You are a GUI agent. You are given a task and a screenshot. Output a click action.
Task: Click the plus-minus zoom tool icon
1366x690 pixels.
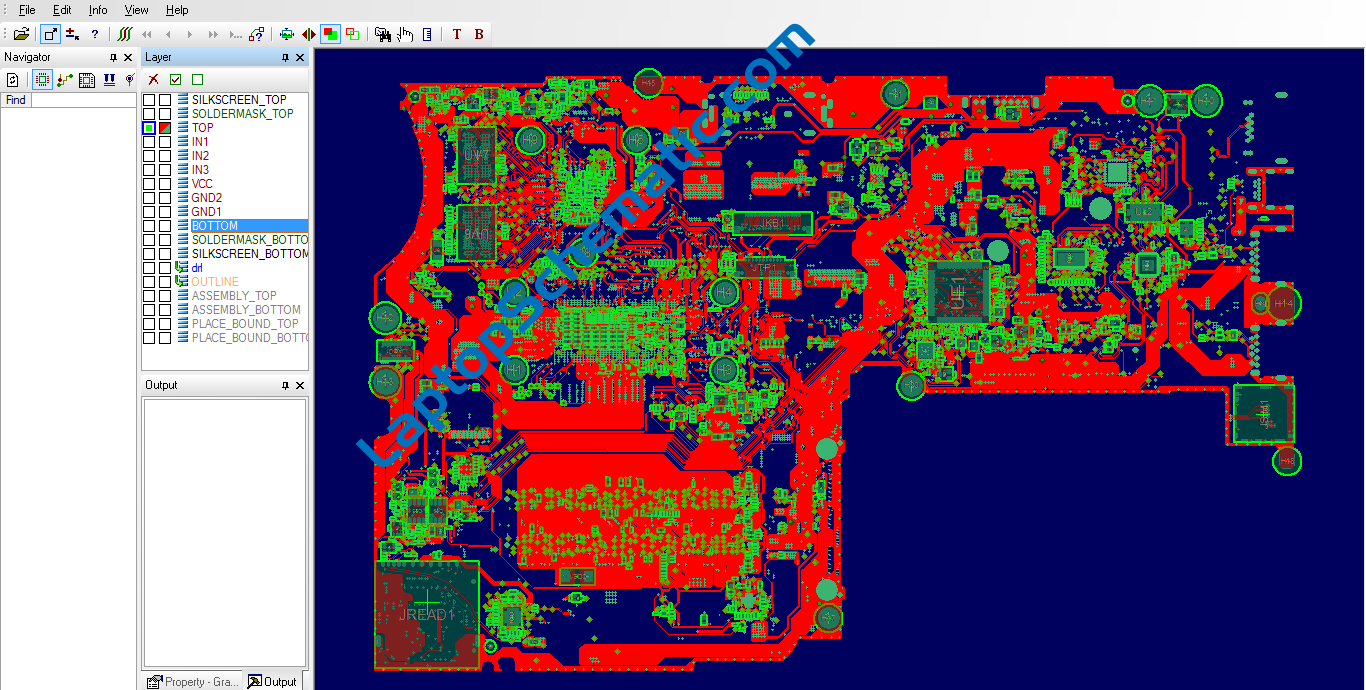pyautogui.click(x=72, y=34)
